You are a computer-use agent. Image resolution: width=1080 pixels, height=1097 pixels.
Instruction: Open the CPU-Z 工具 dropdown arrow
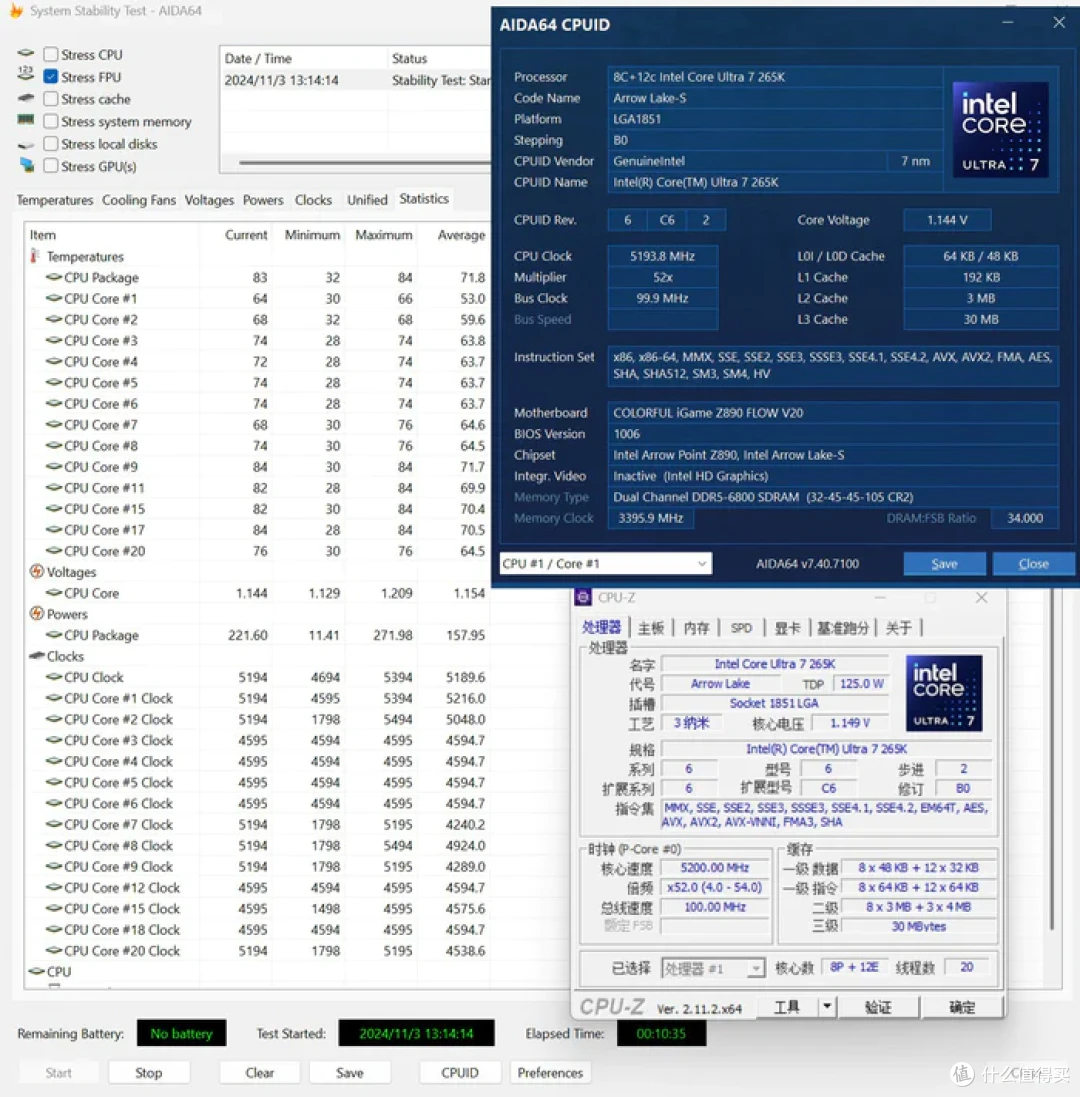pos(827,1006)
